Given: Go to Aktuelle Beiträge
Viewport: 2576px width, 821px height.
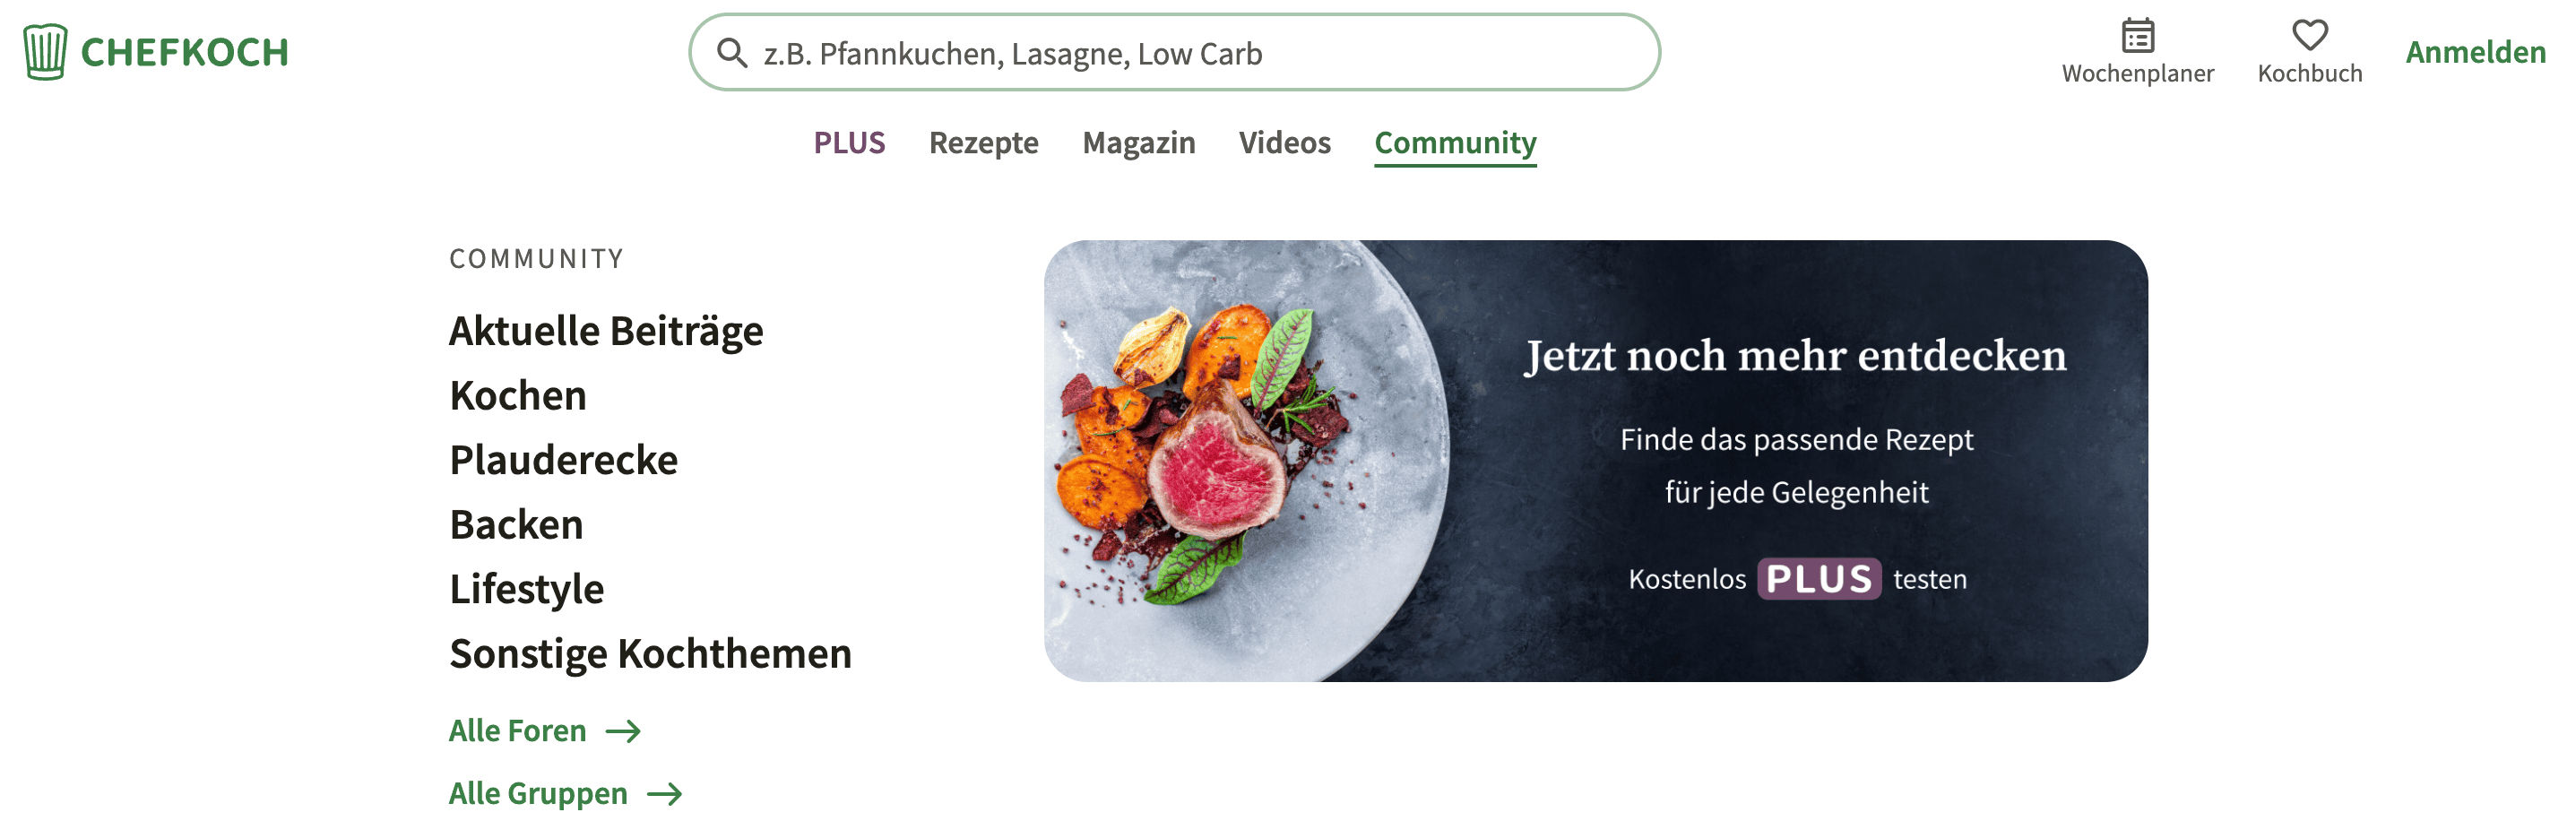Looking at the screenshot, I should pos(606,331).
